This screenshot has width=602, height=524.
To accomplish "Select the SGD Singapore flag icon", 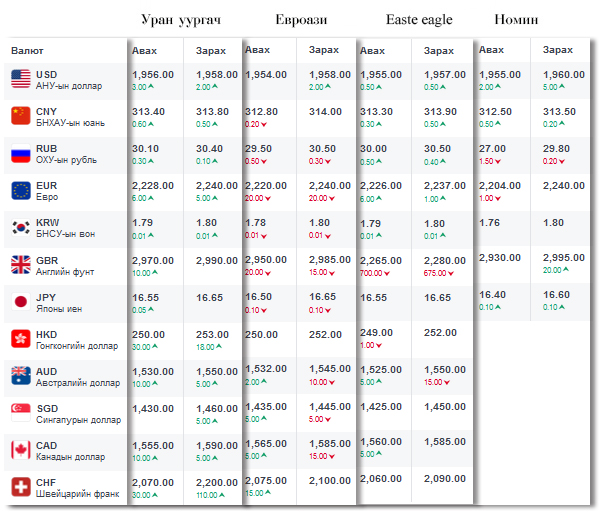I will [x=20, y=412].
